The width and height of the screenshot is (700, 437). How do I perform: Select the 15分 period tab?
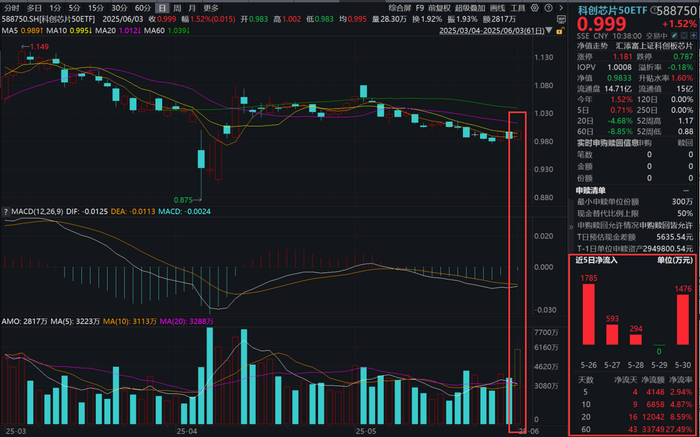(96, 8)
